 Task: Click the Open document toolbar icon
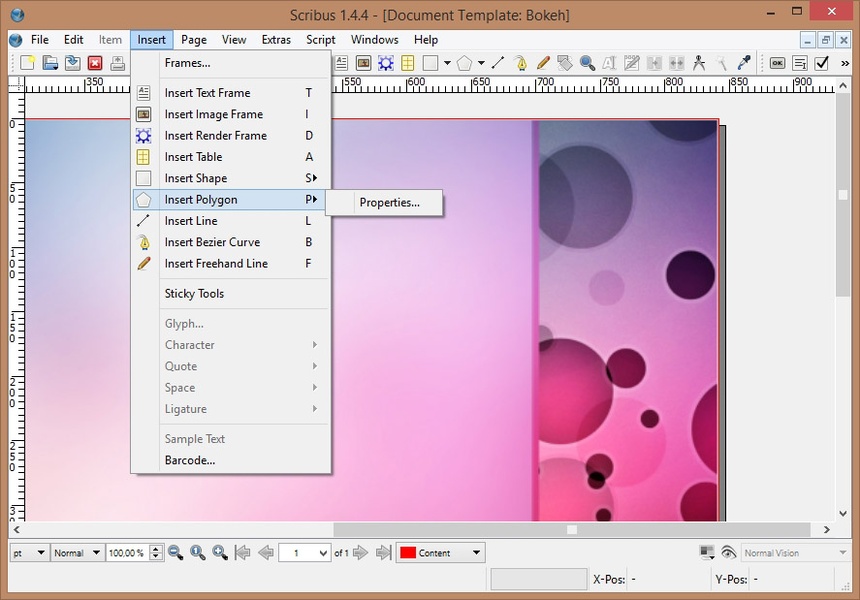point(50,63)
